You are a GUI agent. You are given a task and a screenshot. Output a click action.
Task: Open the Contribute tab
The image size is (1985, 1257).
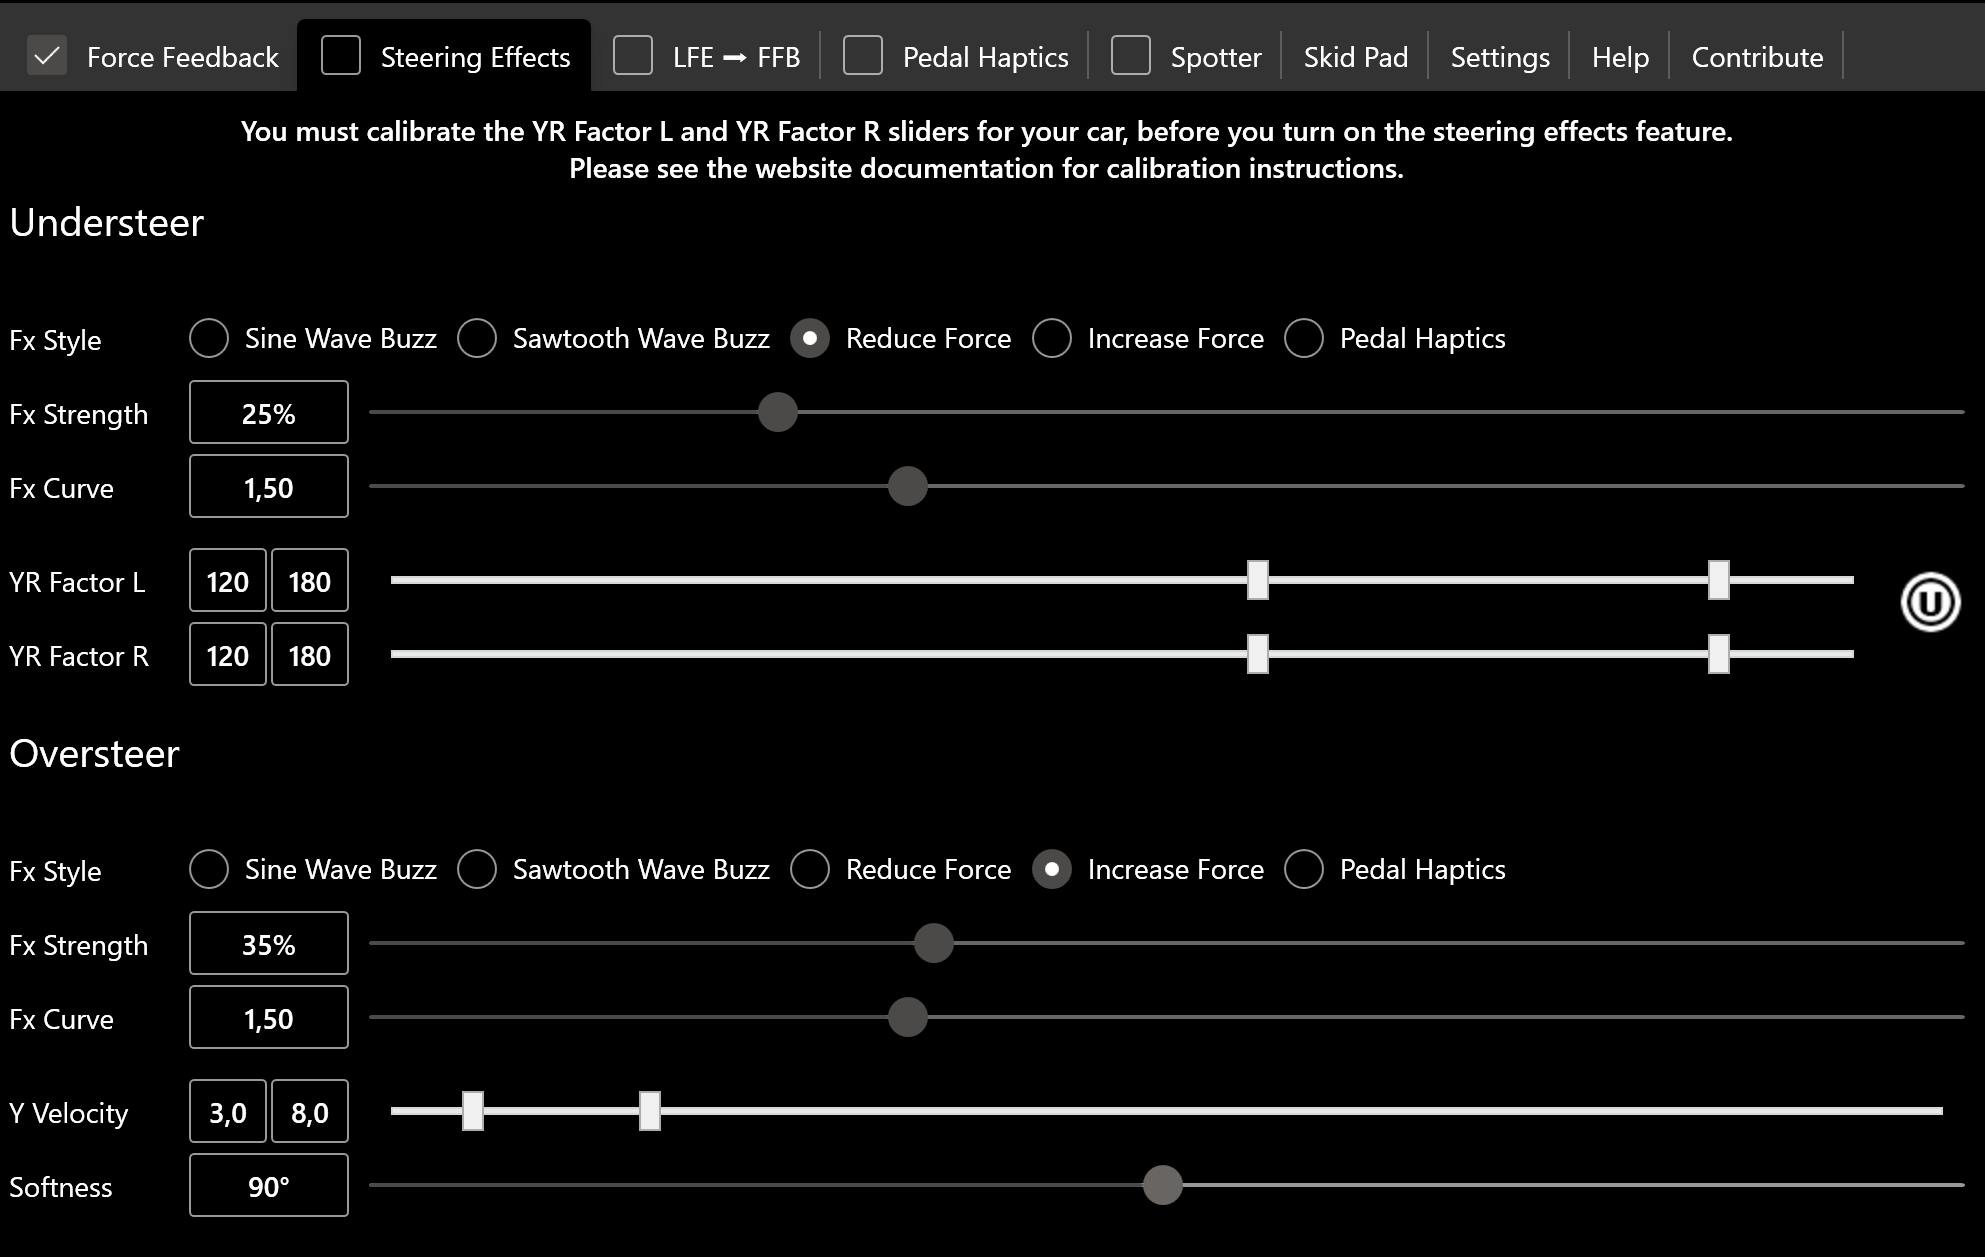1757,57
